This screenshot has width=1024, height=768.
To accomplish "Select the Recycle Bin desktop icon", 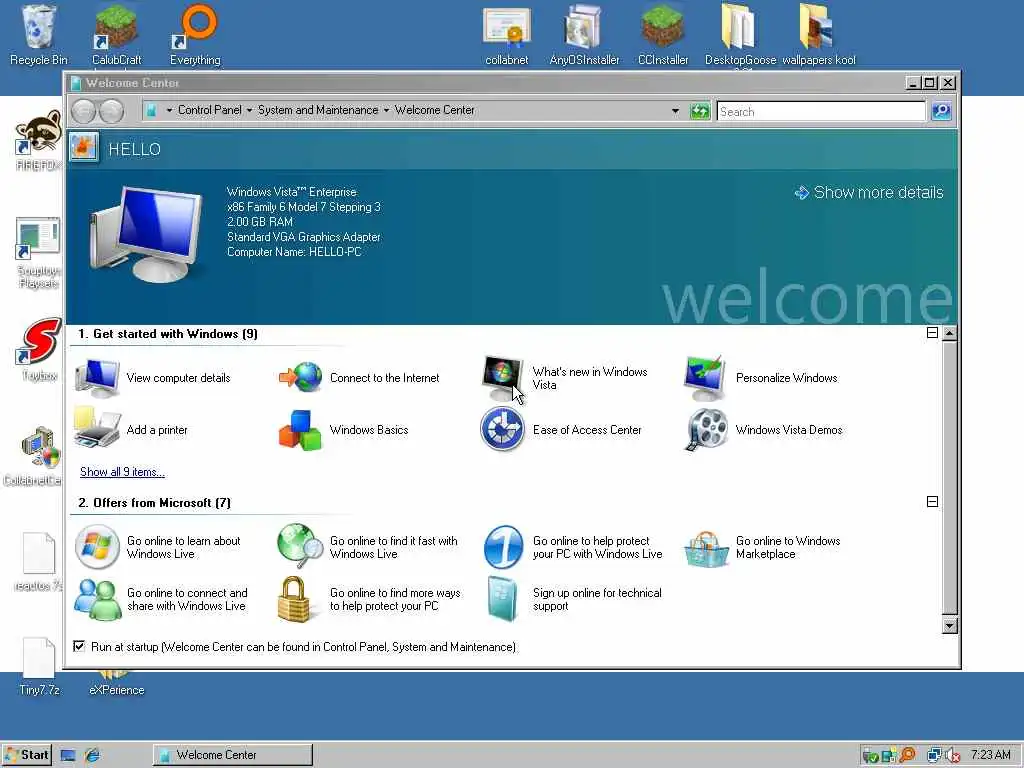I will (39, 35).
